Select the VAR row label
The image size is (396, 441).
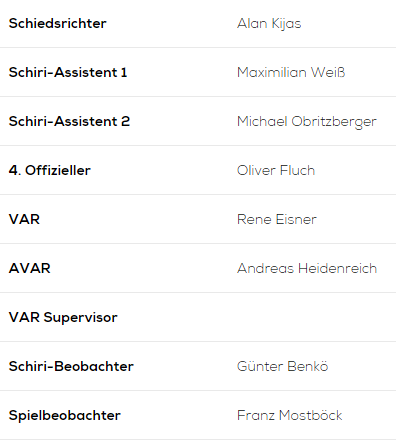(24, 219)
